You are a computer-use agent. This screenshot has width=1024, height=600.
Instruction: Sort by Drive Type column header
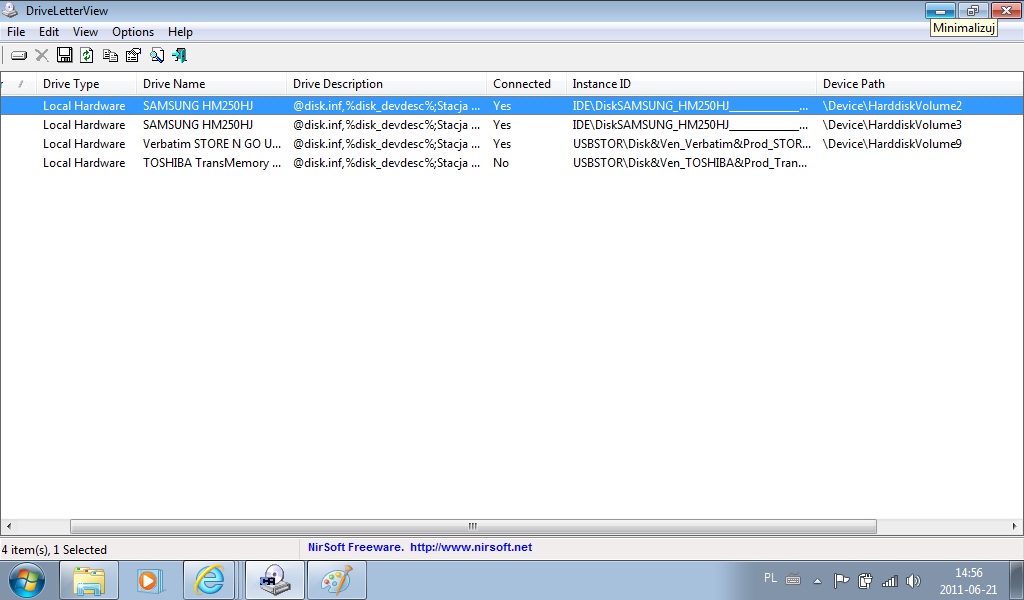coord(87,84)
